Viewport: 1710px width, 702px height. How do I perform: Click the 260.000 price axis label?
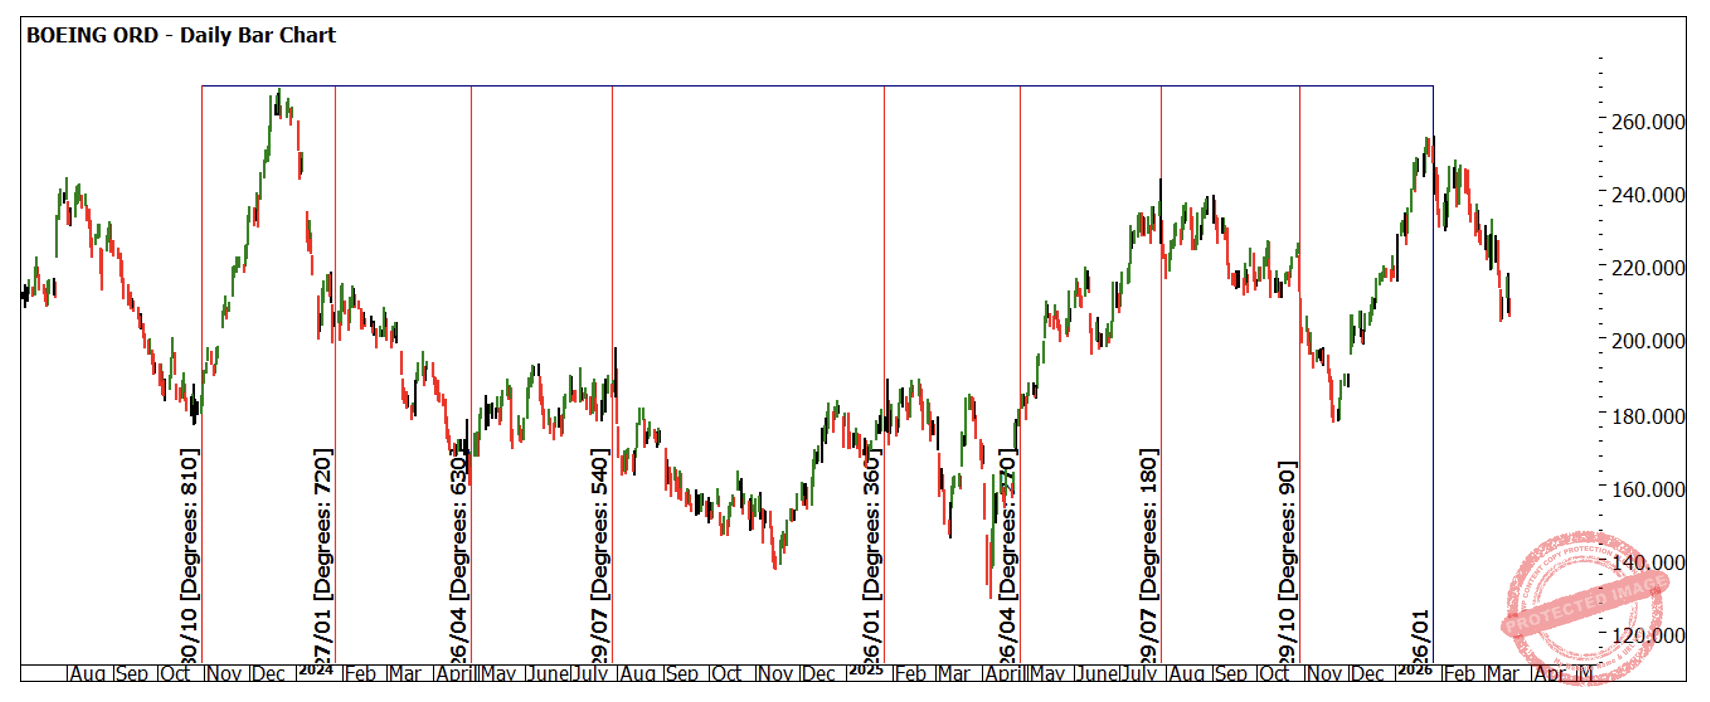(1648, 122)
